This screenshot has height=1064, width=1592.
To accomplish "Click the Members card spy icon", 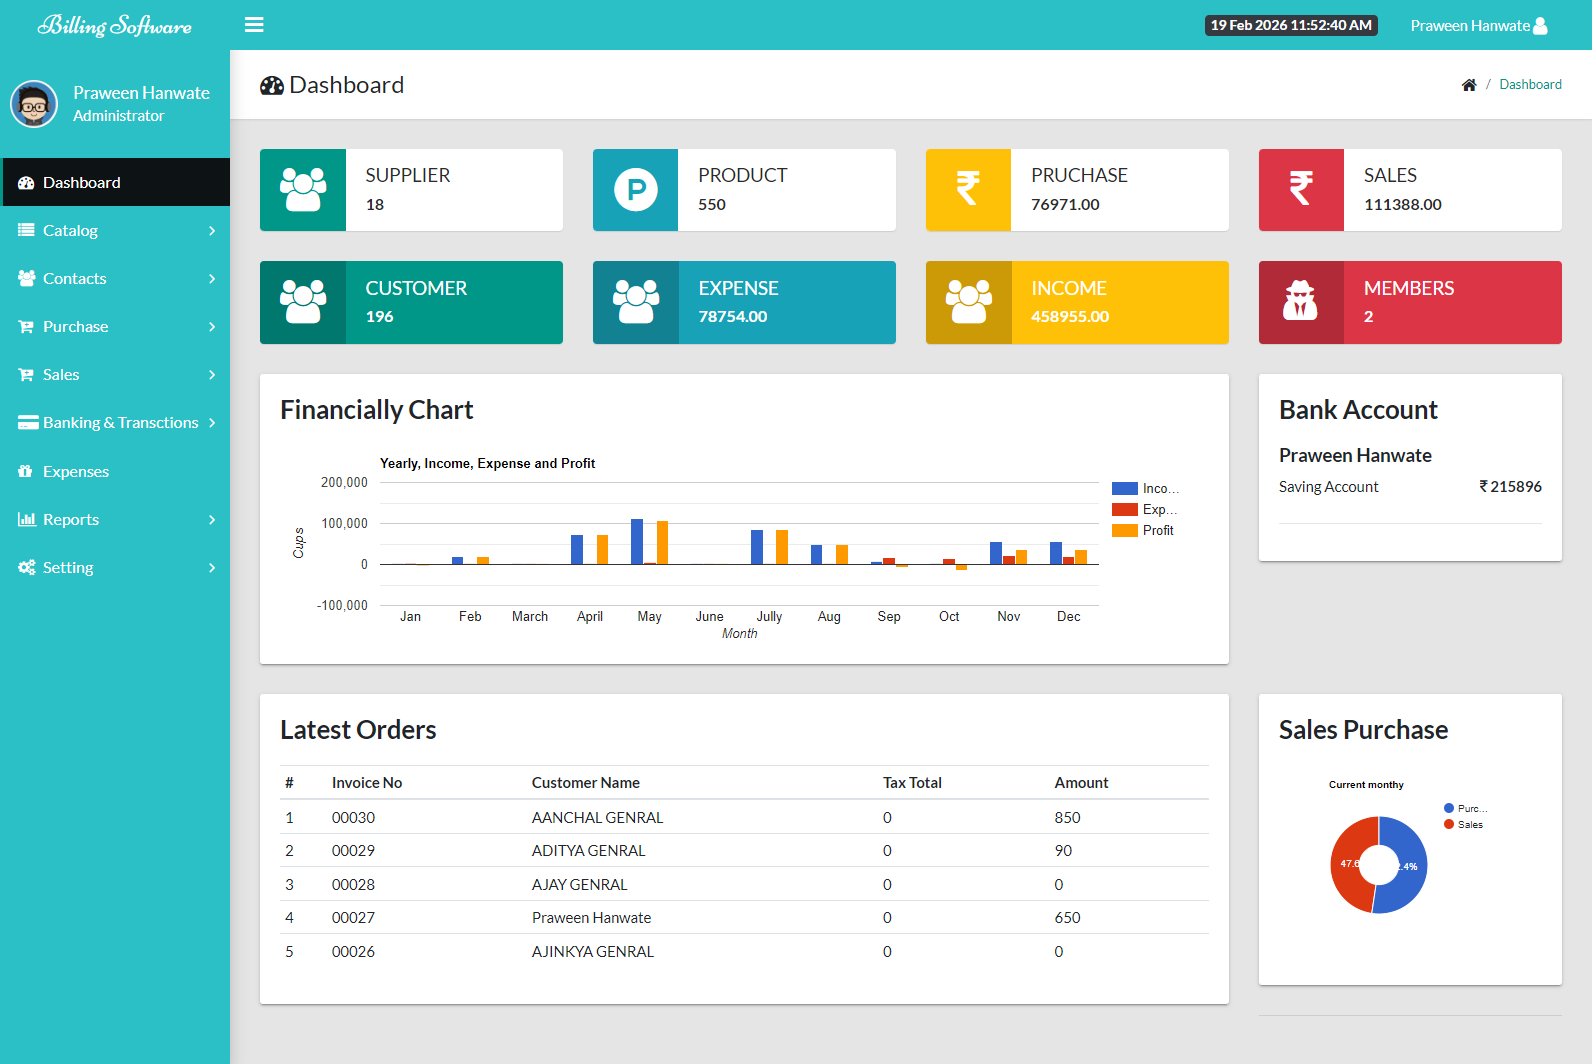I will pyautogui.click(x=1301, y=302).
